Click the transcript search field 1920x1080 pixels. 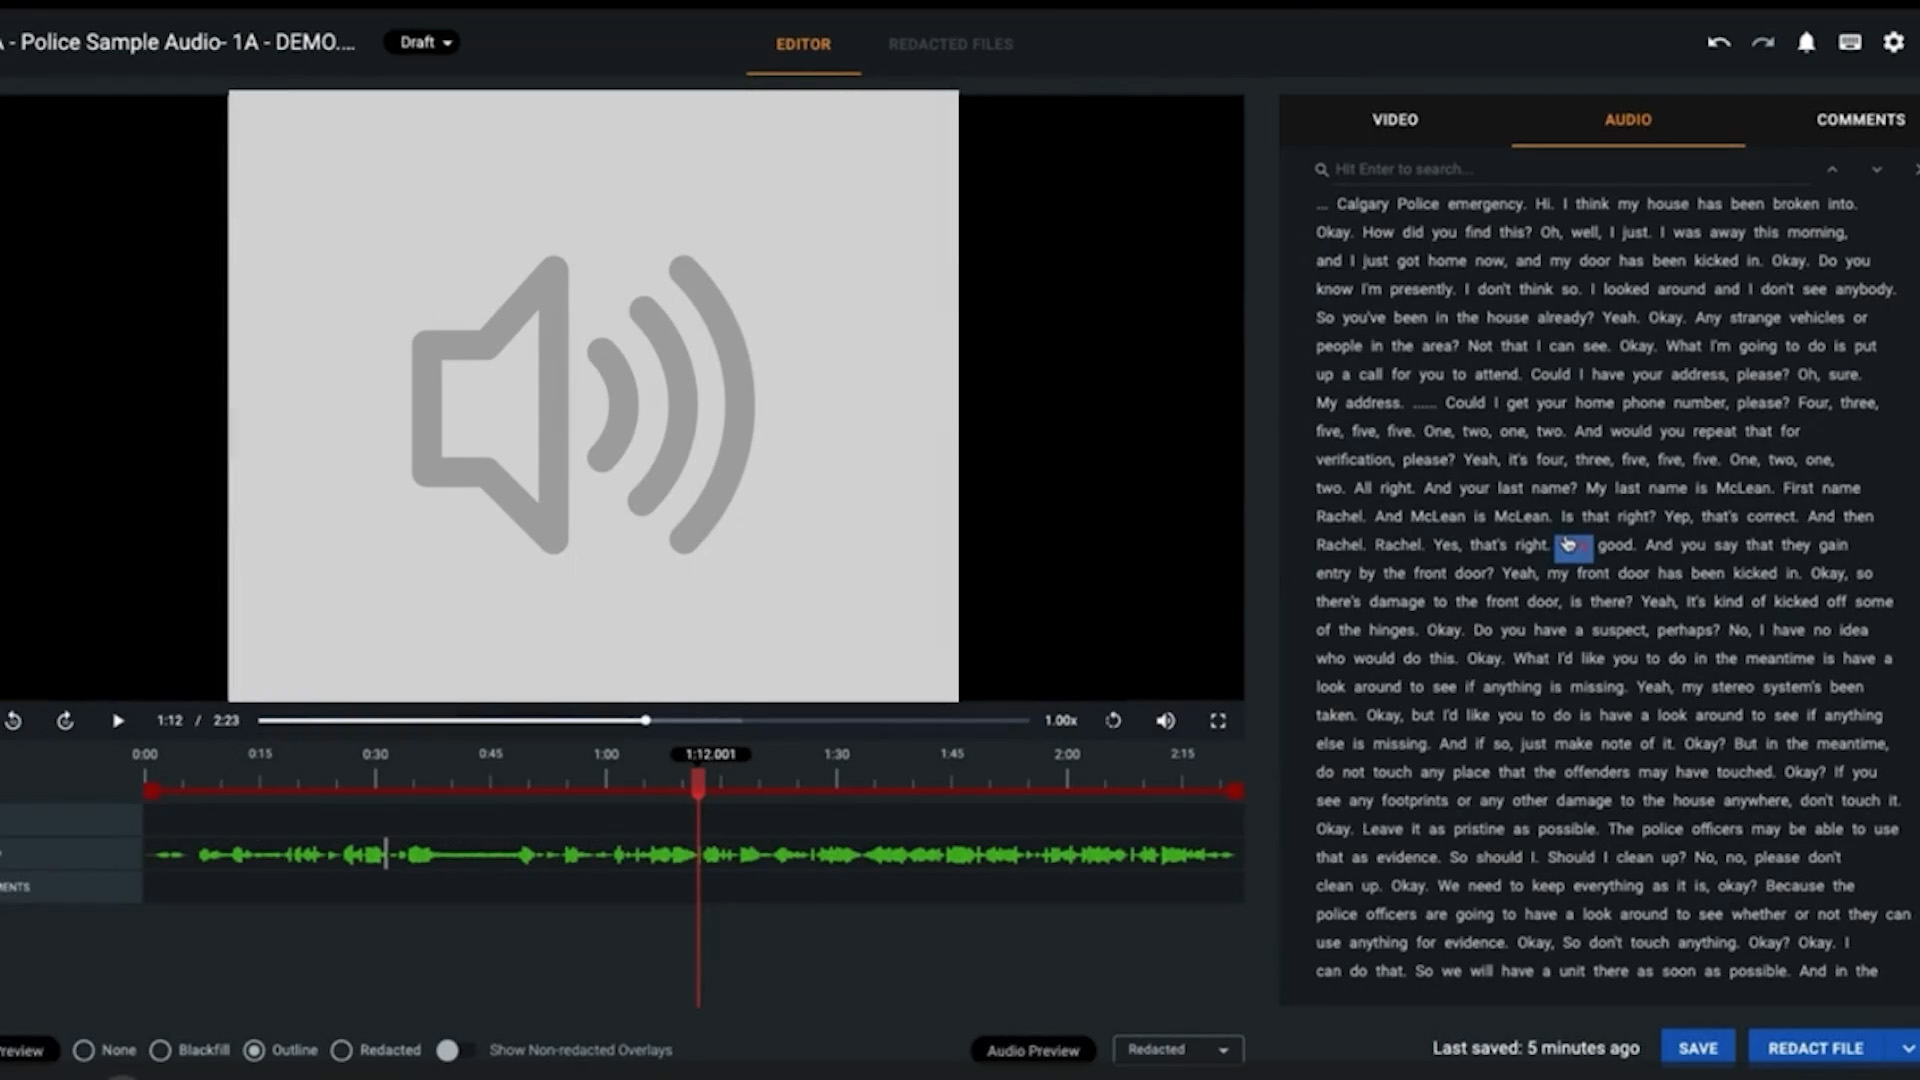pyautogui.click(x=1560, y=169)
